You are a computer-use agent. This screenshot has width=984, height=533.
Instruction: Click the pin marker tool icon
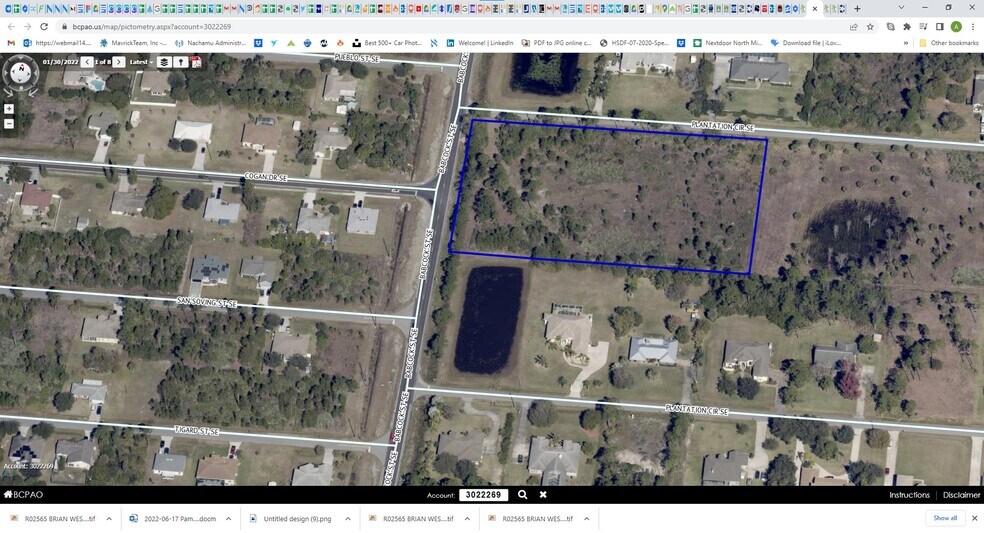tap(181, 62)
